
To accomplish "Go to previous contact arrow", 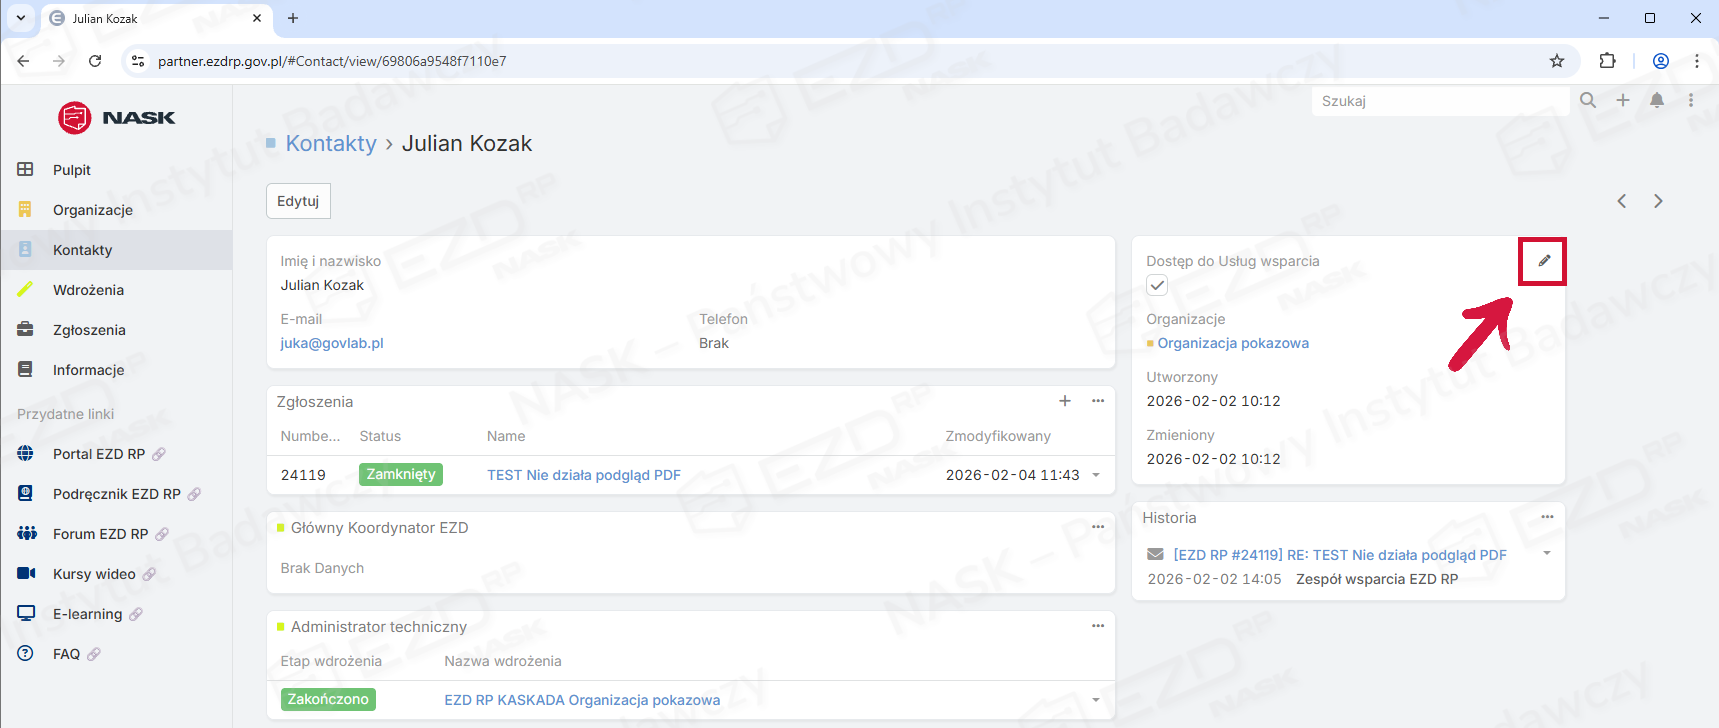I will [x=1622, y=201].
